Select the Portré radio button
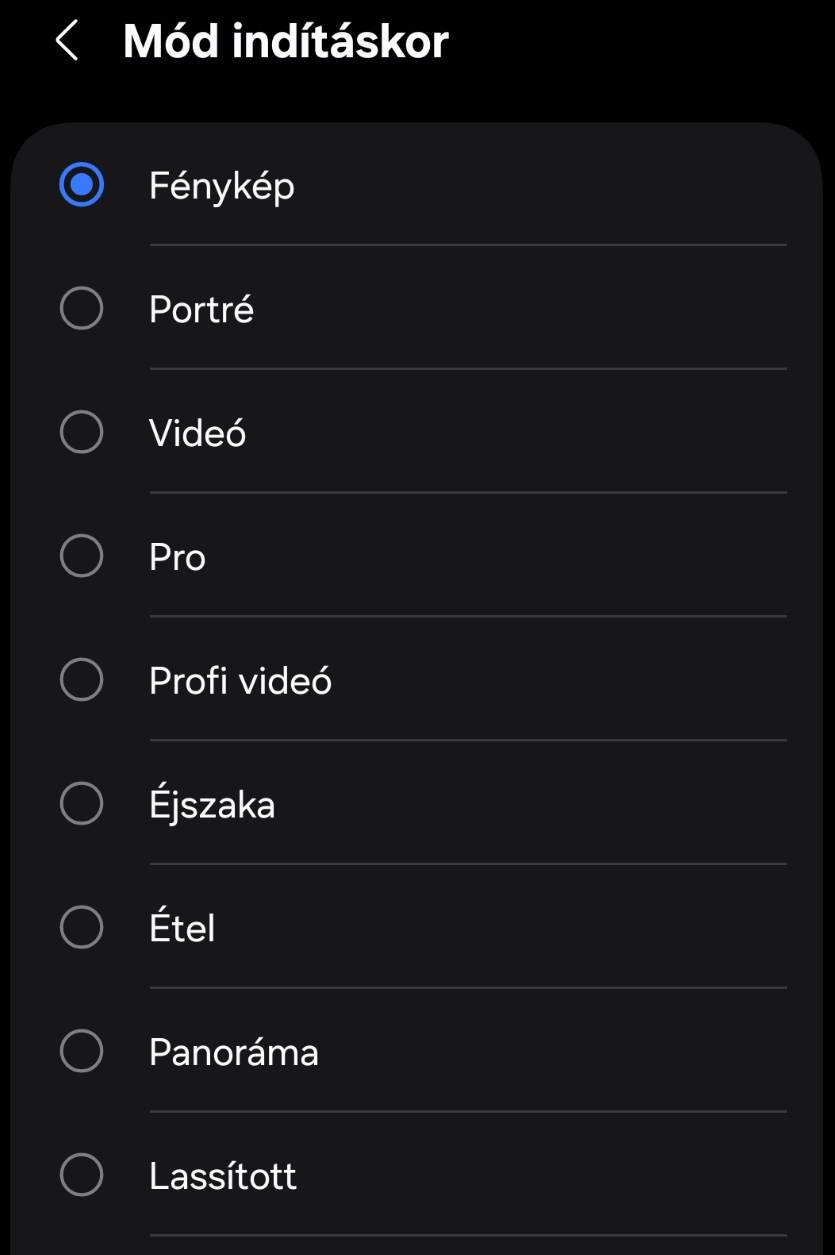 click(81, 309)
